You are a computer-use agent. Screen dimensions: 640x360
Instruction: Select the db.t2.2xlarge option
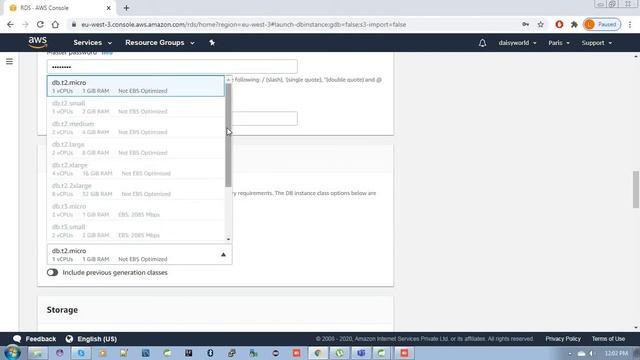coord(136,189)
